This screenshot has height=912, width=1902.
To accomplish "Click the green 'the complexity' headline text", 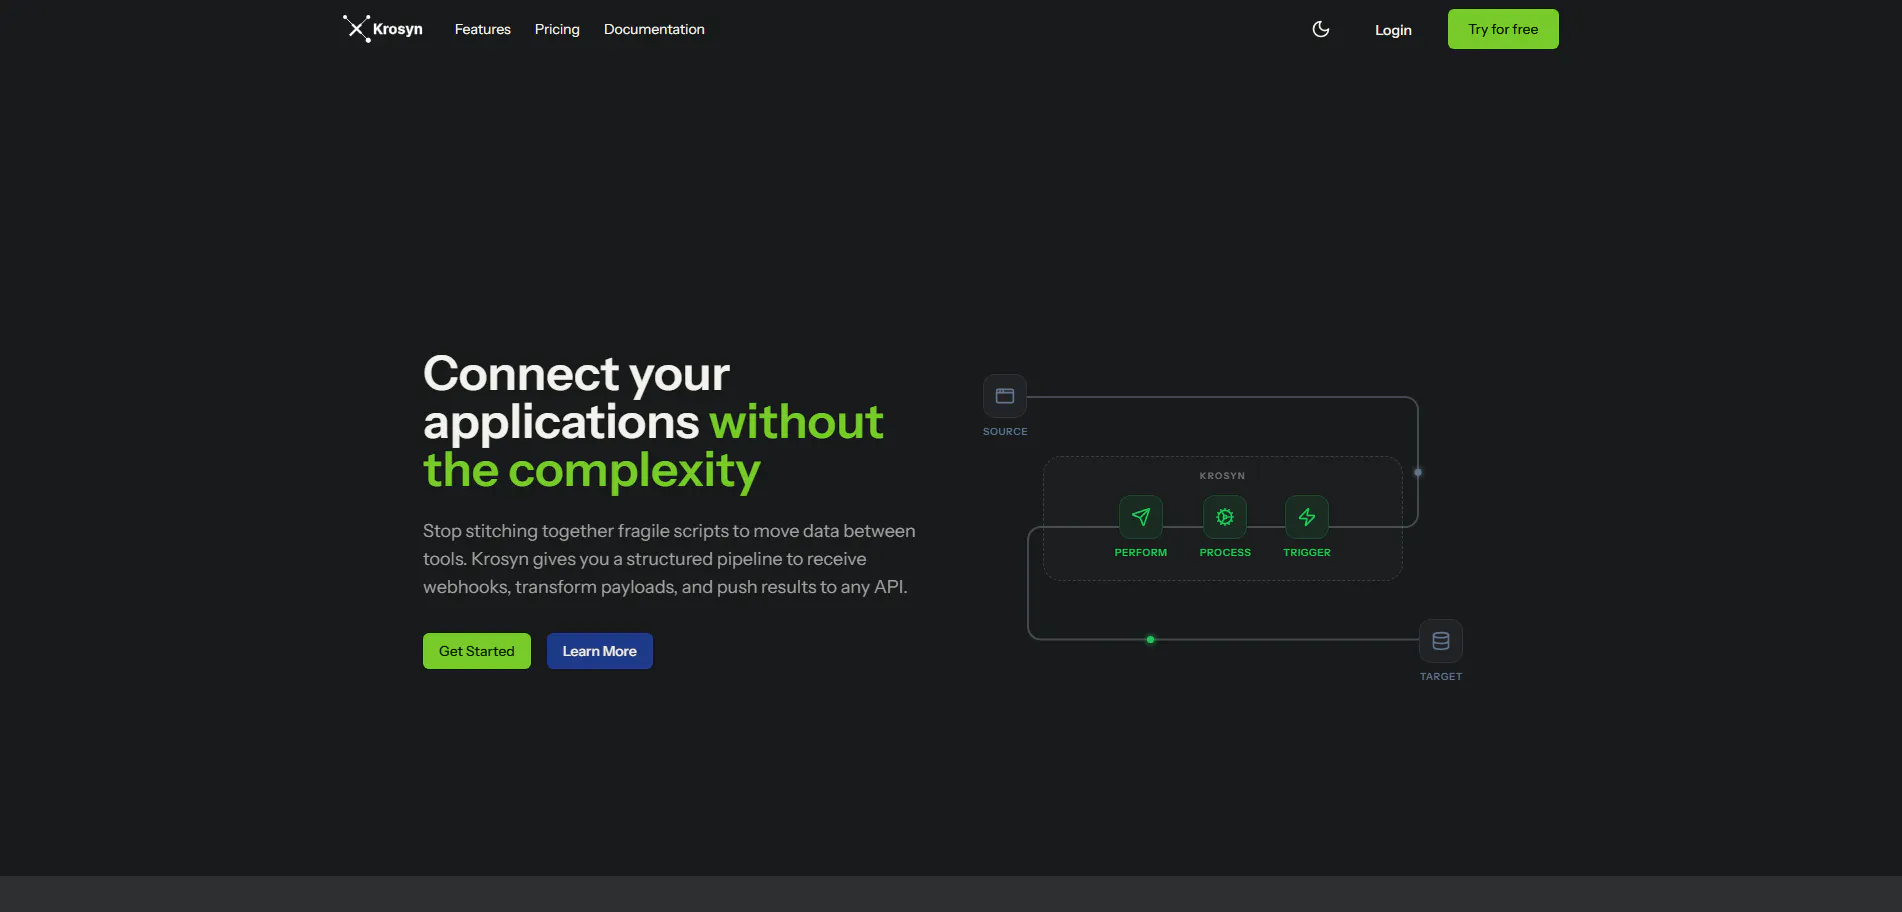I will 592,470.
